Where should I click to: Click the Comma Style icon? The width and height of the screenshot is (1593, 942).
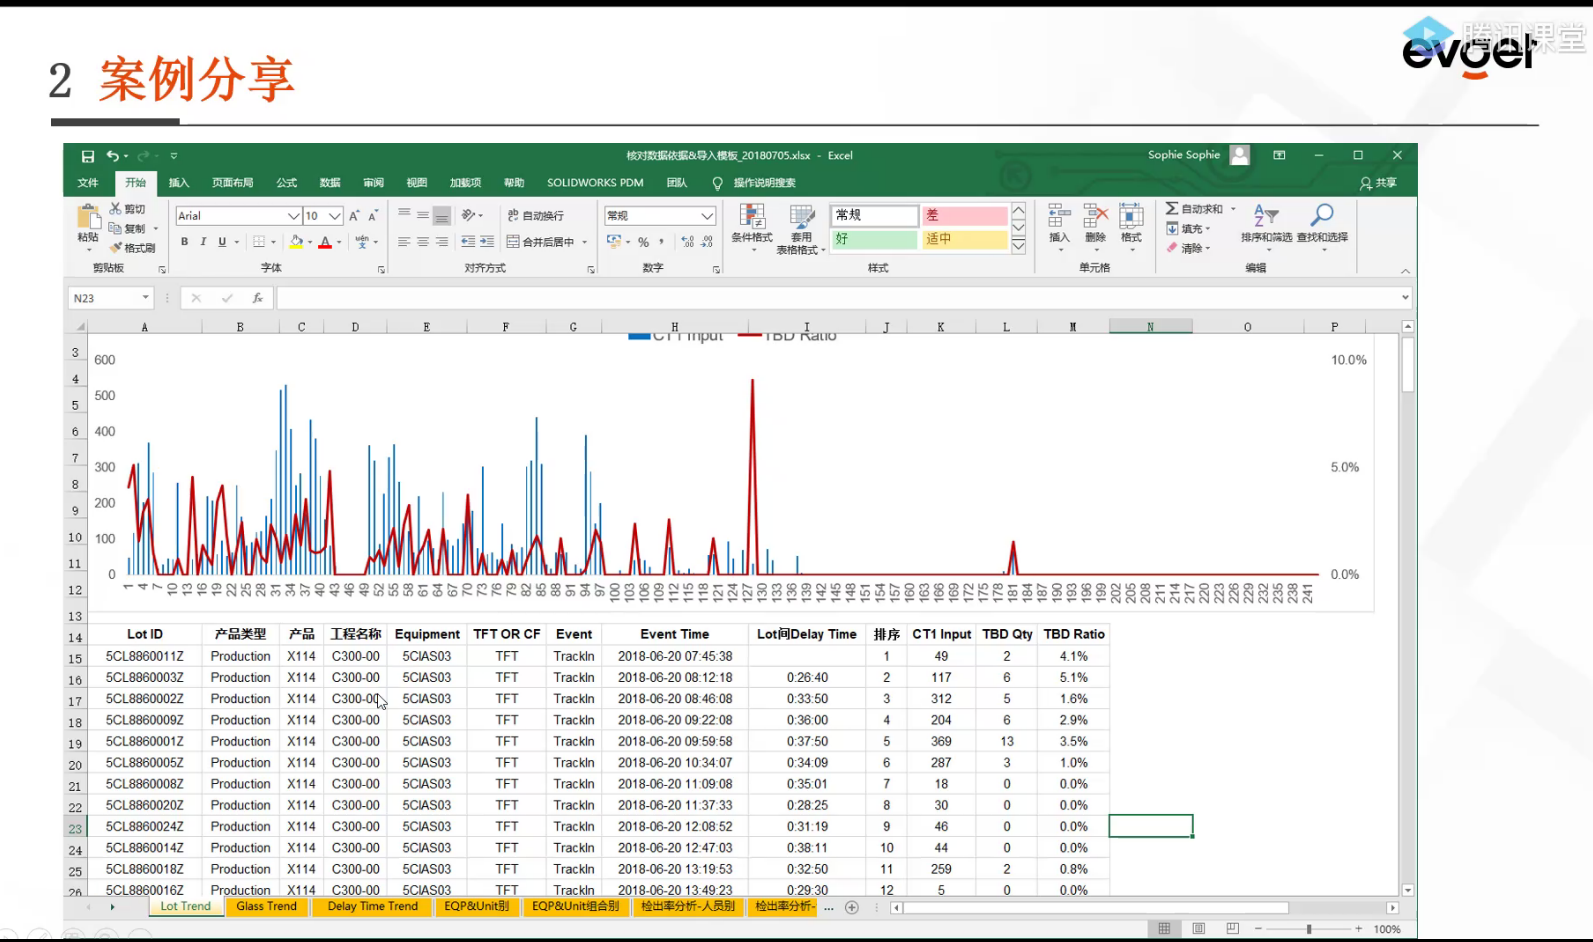point(662,242)
